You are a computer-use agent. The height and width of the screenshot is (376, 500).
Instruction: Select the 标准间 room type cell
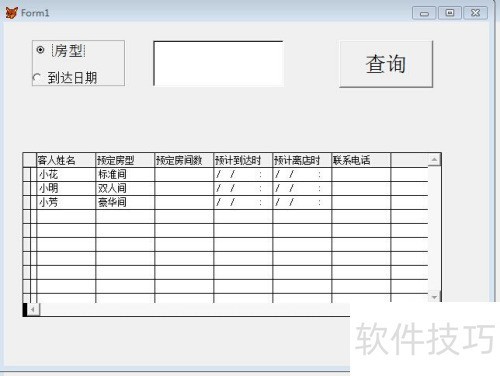coord(125,174)
